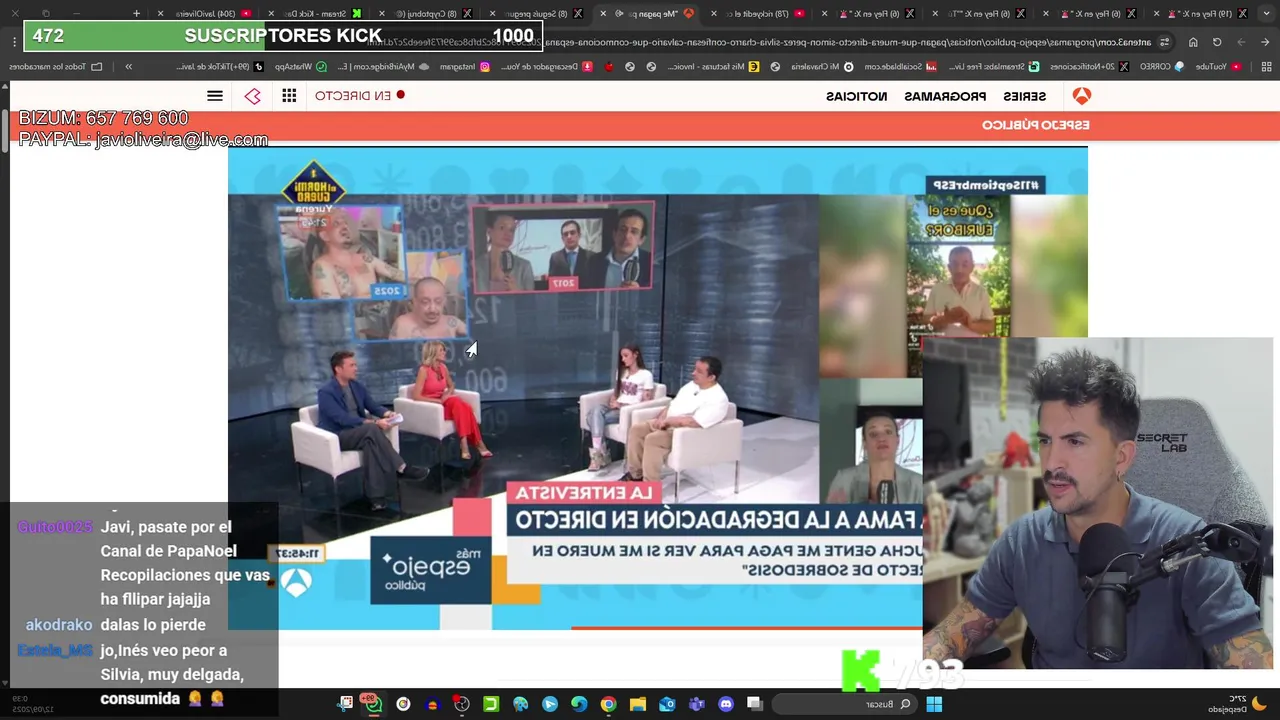Open EN DIRECTO live link
The image size is (1280, 720).
(360, 96)
